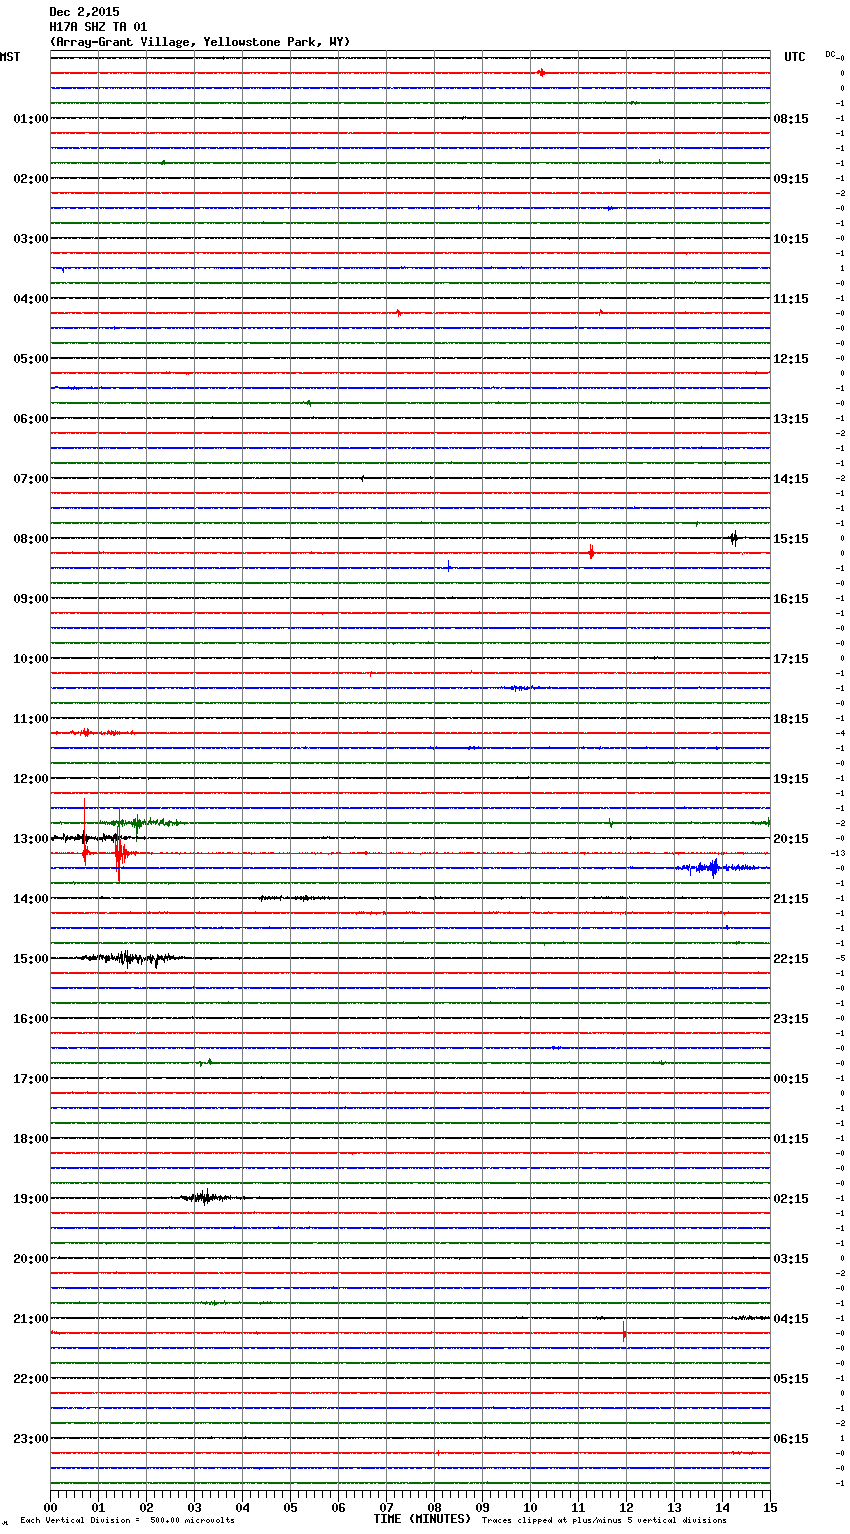Click the blue tremor burst near minute 14
Viewport: 850px width, 1534px height.
click(713, 868)
